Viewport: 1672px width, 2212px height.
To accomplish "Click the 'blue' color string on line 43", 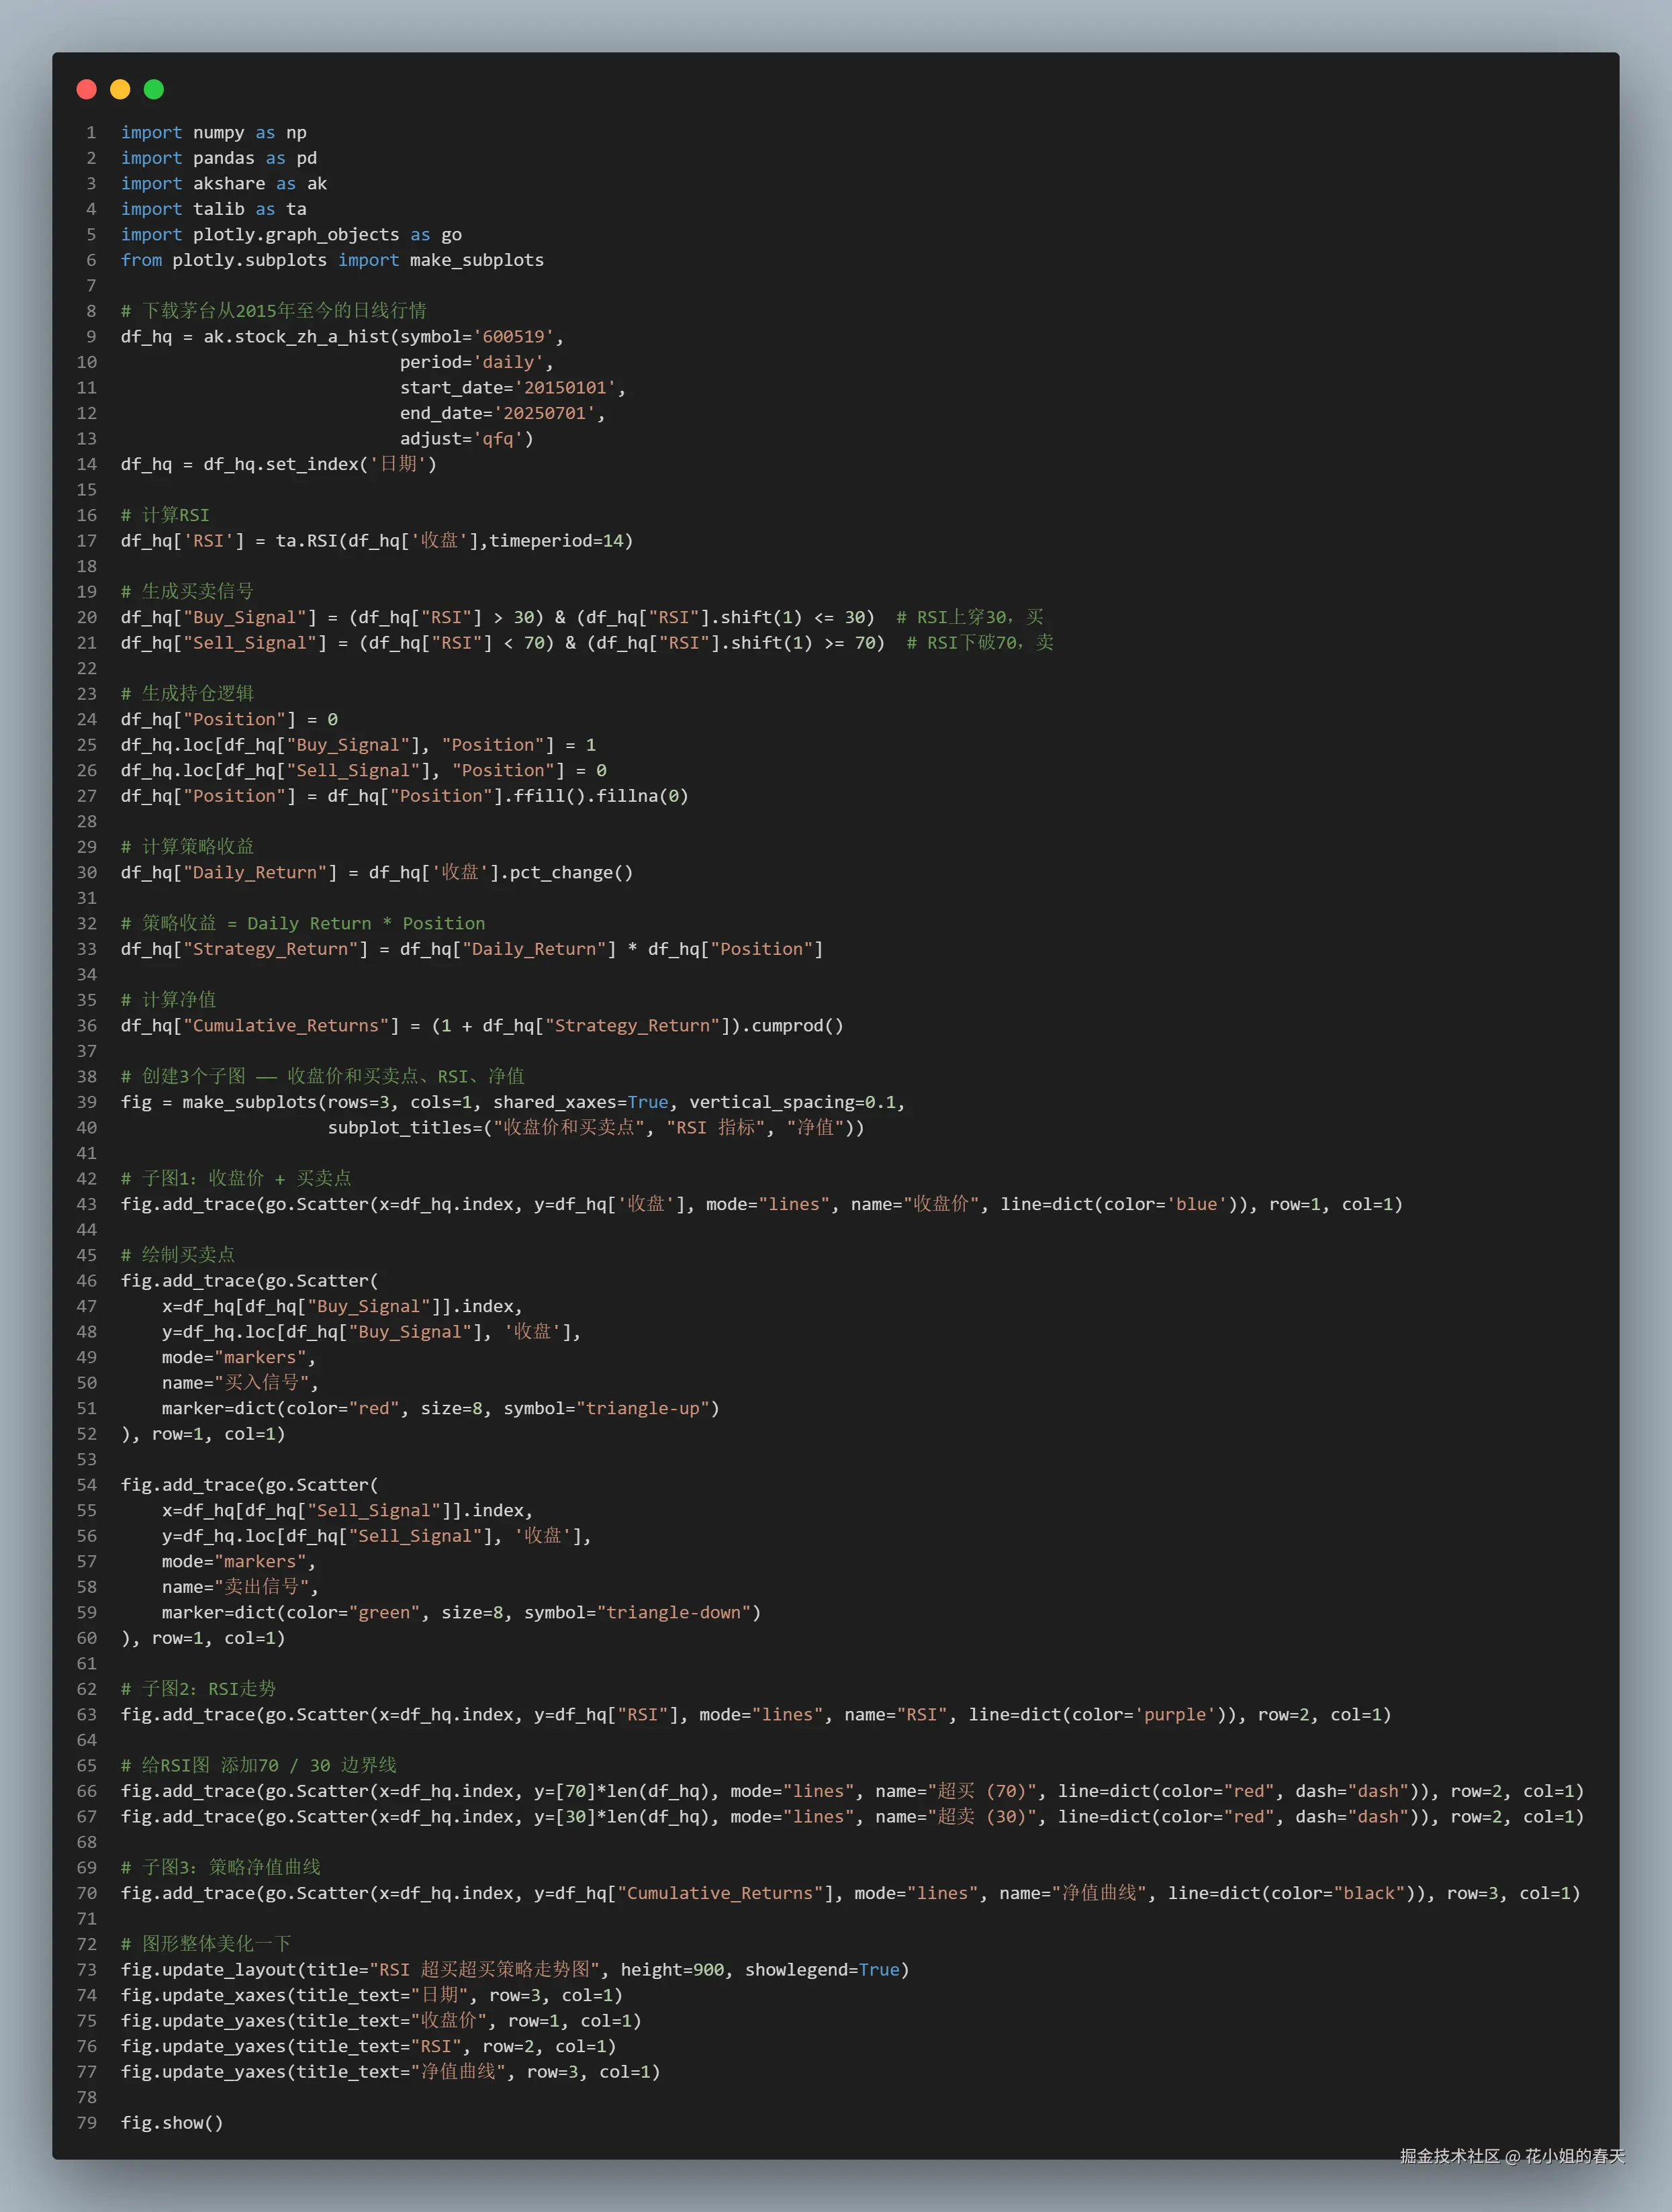I will pyautogui.click(x=1196, y=1205).
